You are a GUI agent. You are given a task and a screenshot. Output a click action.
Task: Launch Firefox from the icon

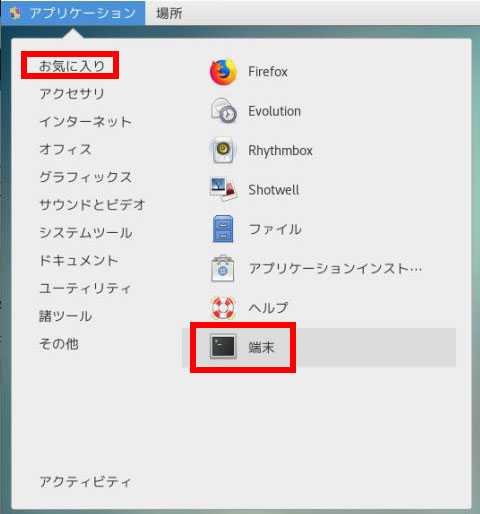tap(223, 72)
